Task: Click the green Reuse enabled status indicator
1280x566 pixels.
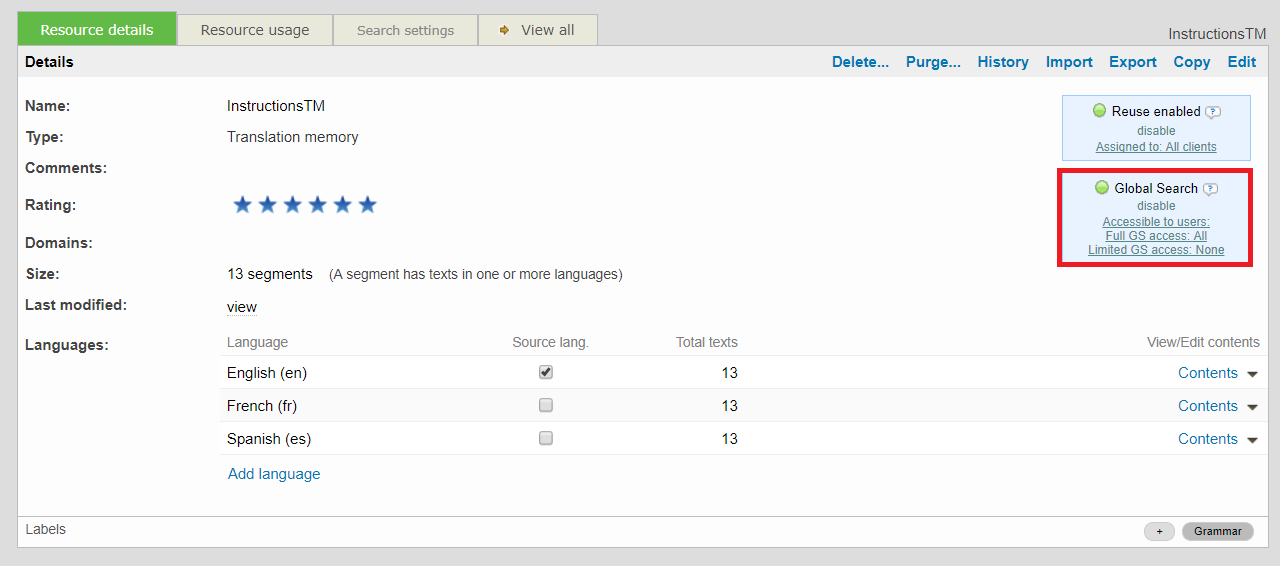Action: [x=1099, y=111]
